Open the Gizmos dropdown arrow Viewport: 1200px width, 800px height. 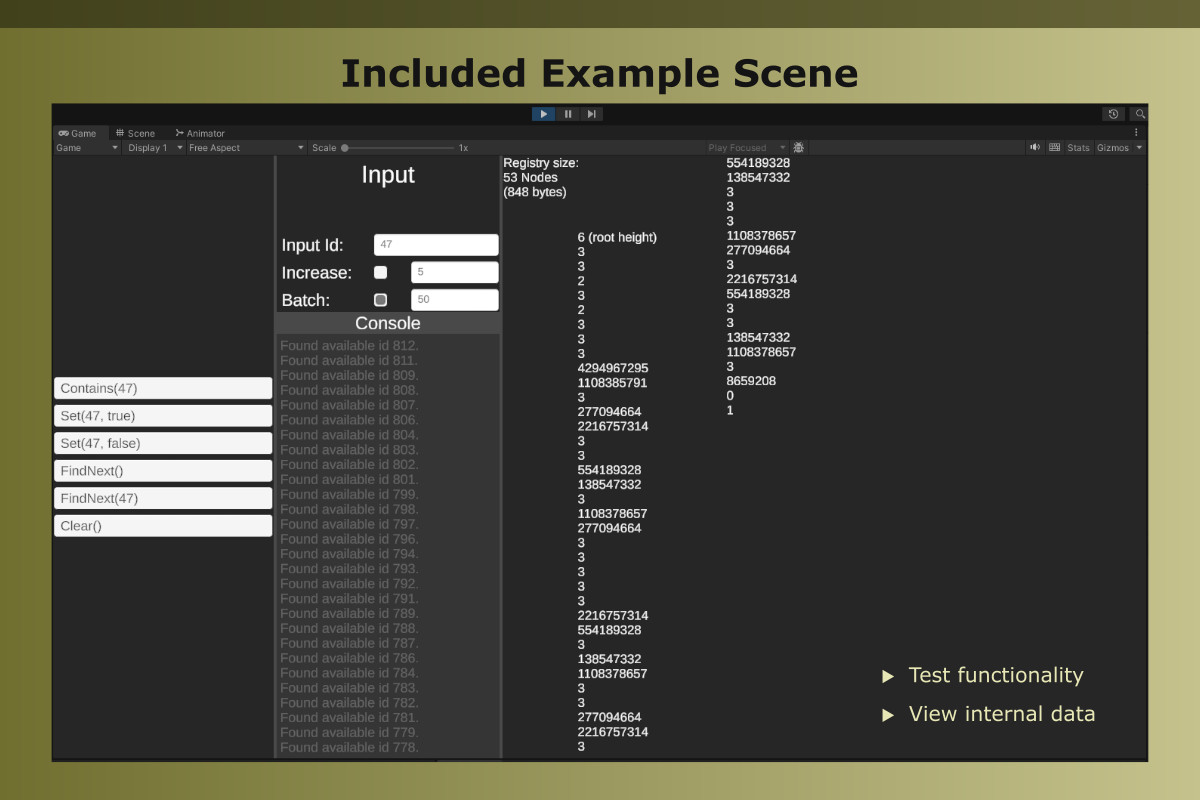click(1139, 148)
